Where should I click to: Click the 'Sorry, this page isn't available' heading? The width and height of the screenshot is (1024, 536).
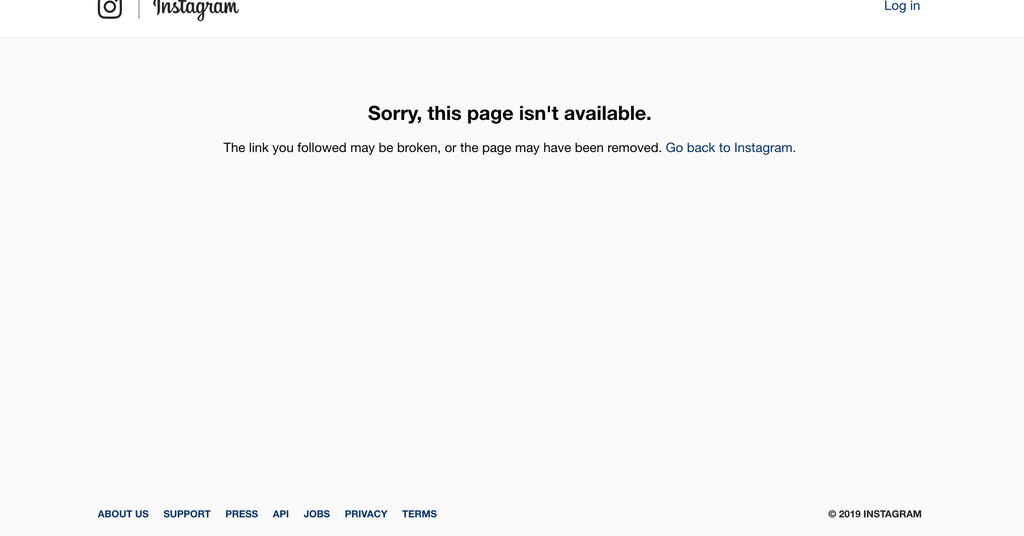(x=509, y=113)
